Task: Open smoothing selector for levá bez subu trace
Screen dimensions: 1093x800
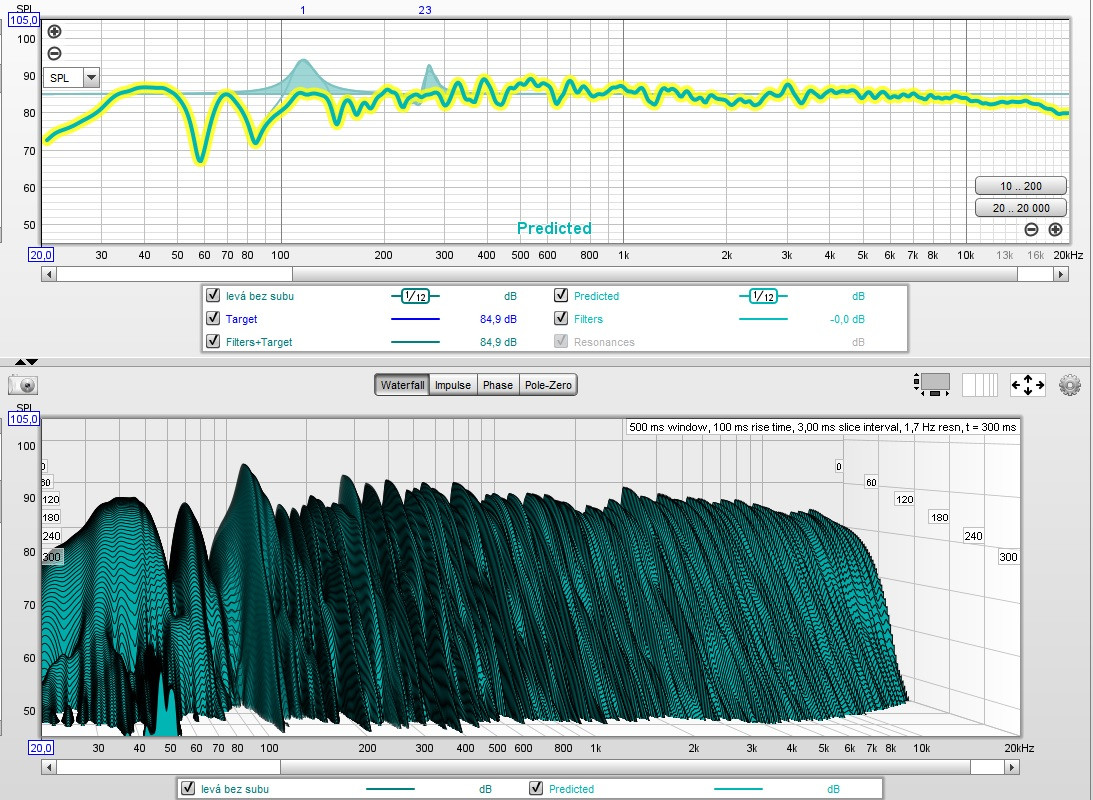Action: tap(414, 296)
